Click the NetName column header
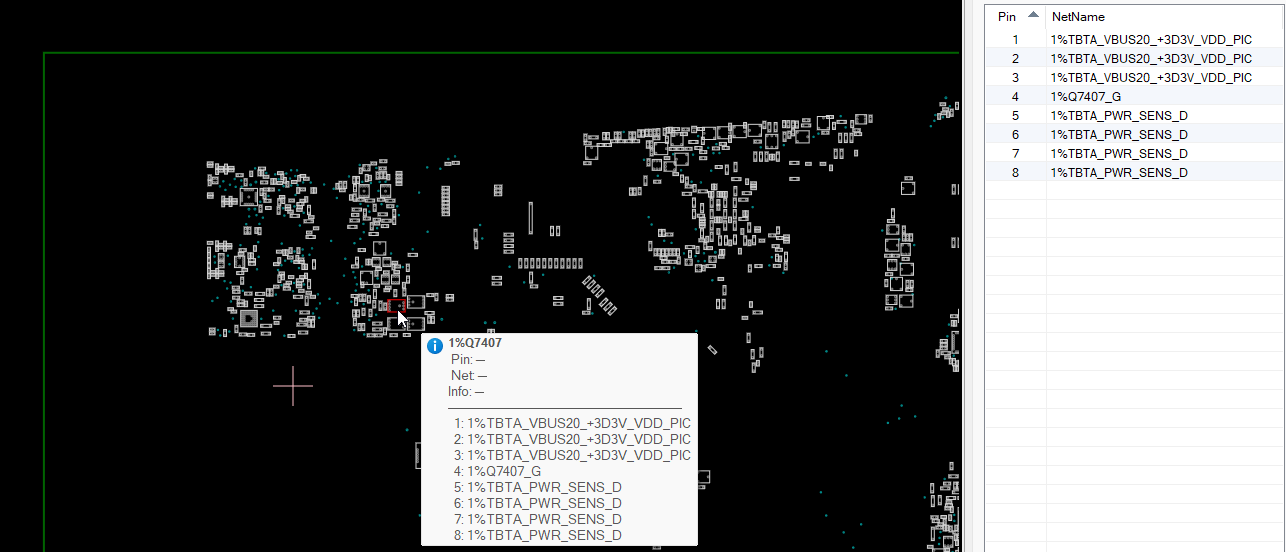Screen dimensions: 1286x552 (x=1165, y=16)
